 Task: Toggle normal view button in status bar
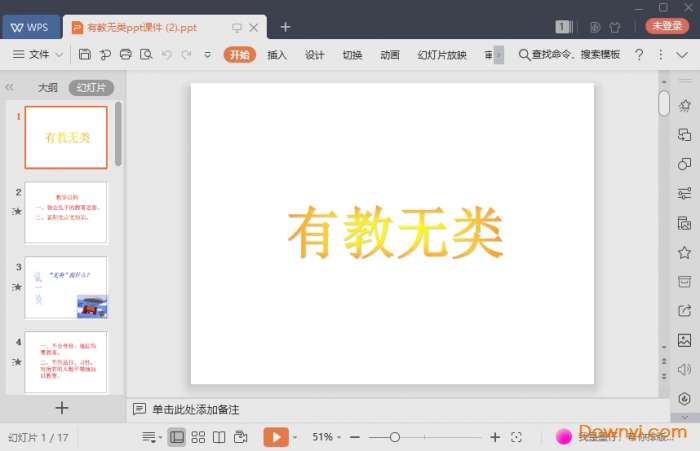pos(177,437)
